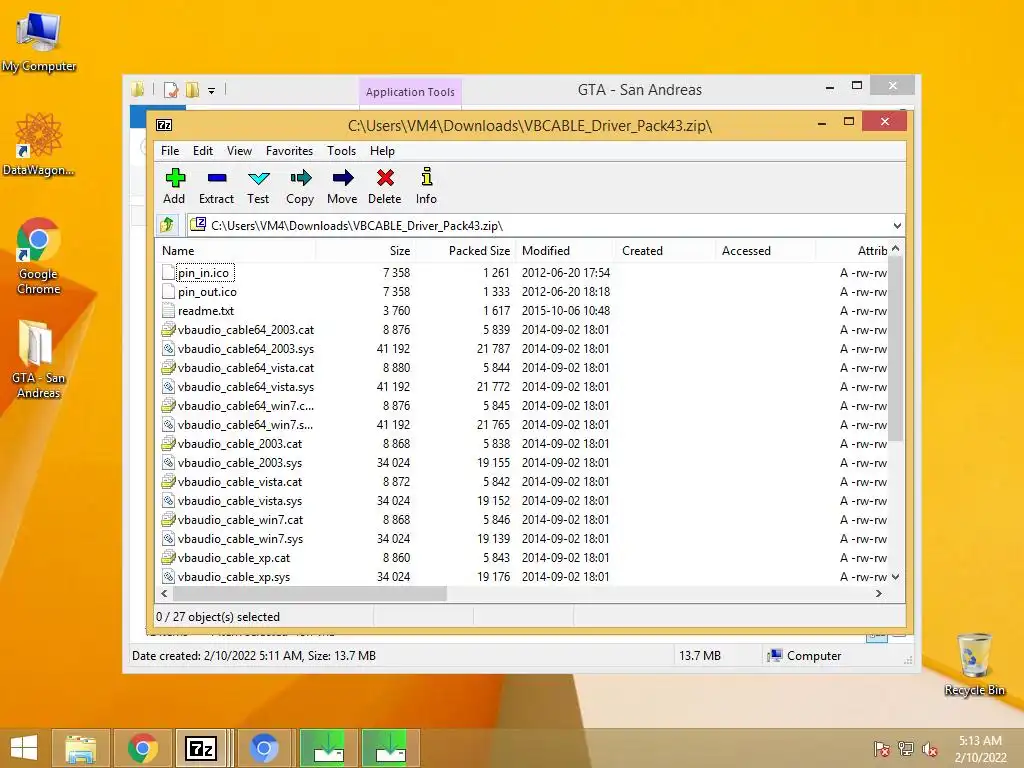Select readme.txt in the list
This screenshot has width=1024, height=768.
point(206,311)
